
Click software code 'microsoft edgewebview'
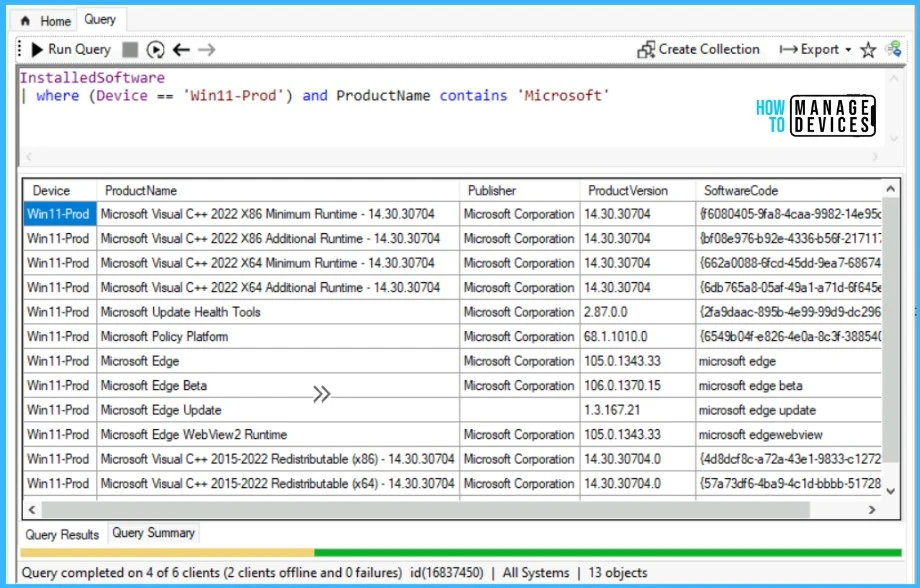(x=789, y=435)
